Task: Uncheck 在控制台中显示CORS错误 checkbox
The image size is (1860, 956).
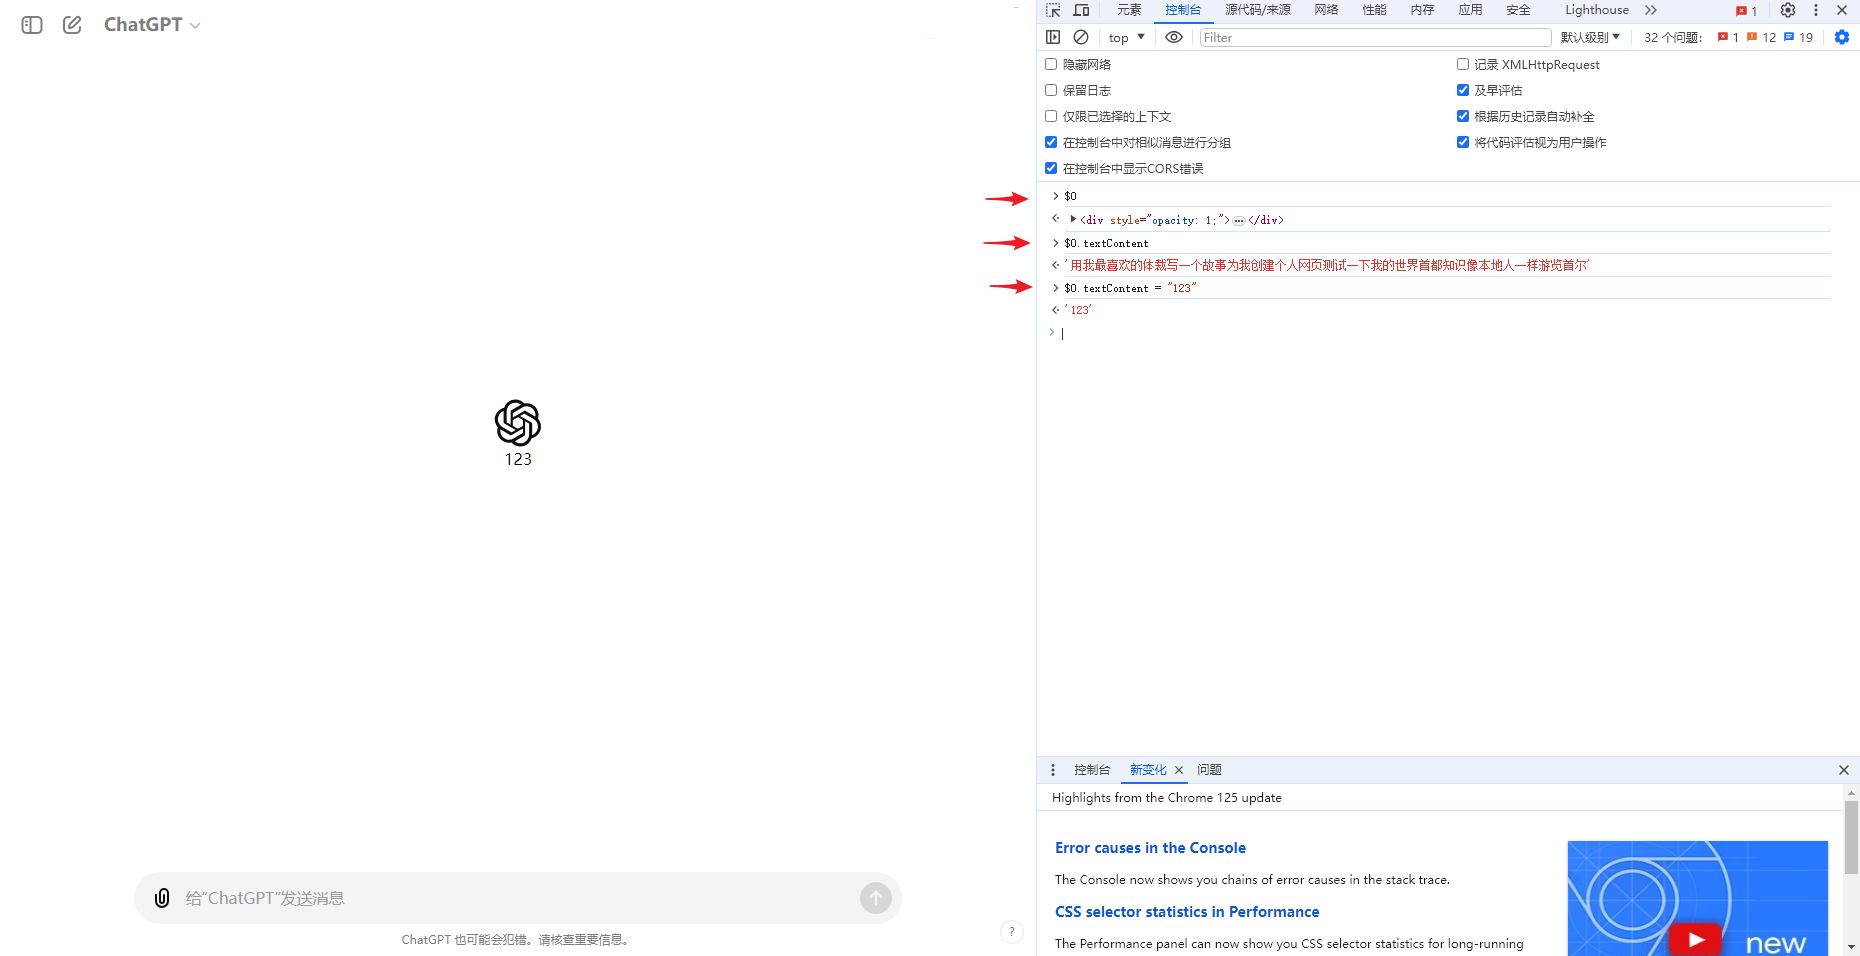Action: click(1051, 168)
